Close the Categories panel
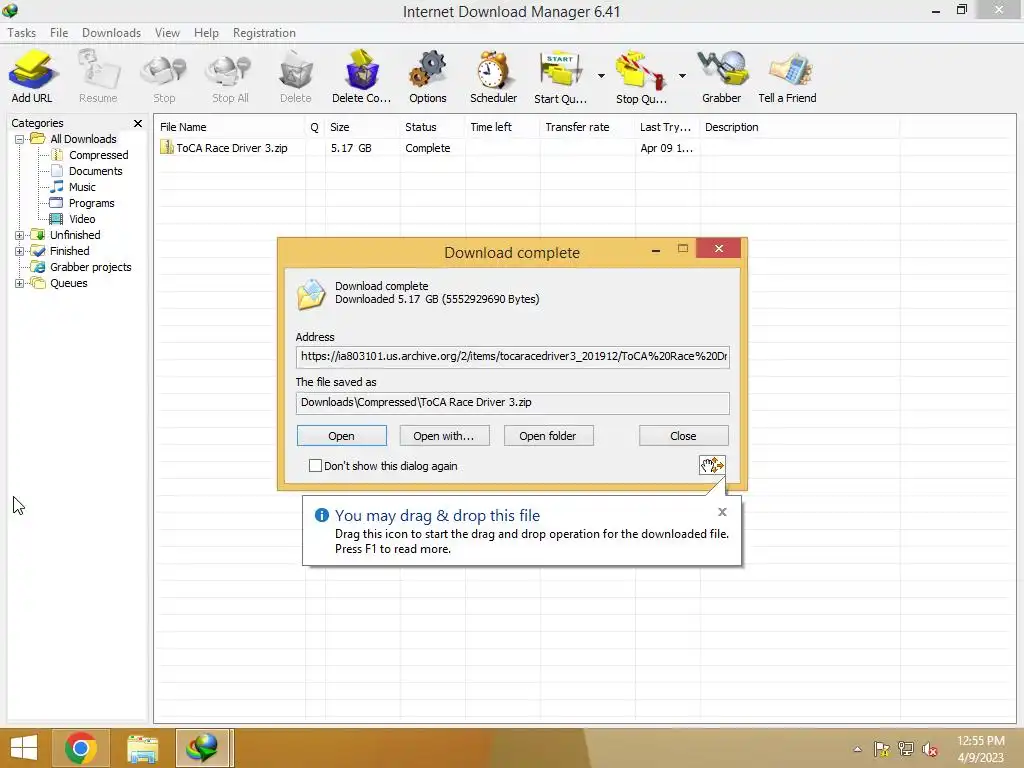This screenshot has width=1024, height=768. tap(138, 123)
